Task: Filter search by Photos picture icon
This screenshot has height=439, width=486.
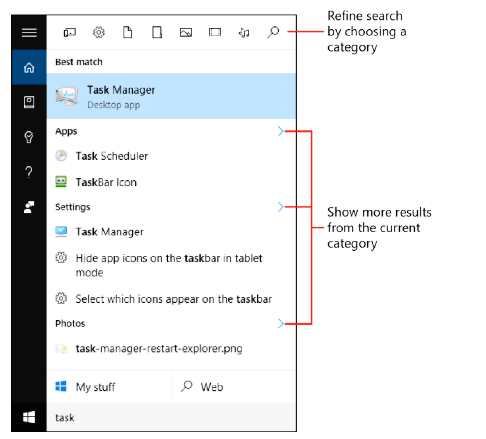Action: coord(186,32)
